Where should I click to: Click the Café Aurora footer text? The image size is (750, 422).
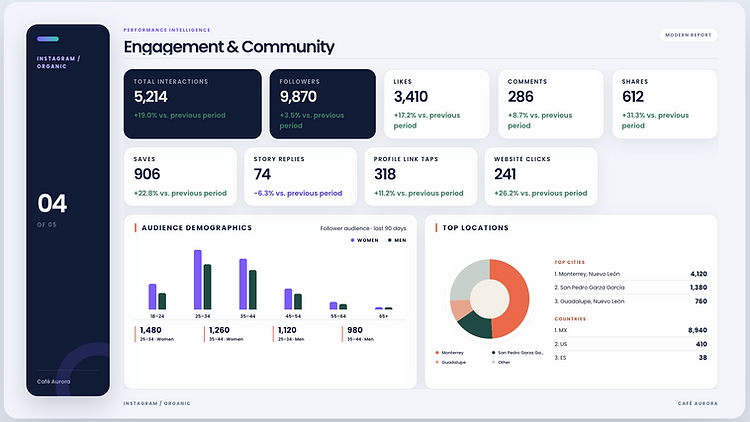pos(698,403)
